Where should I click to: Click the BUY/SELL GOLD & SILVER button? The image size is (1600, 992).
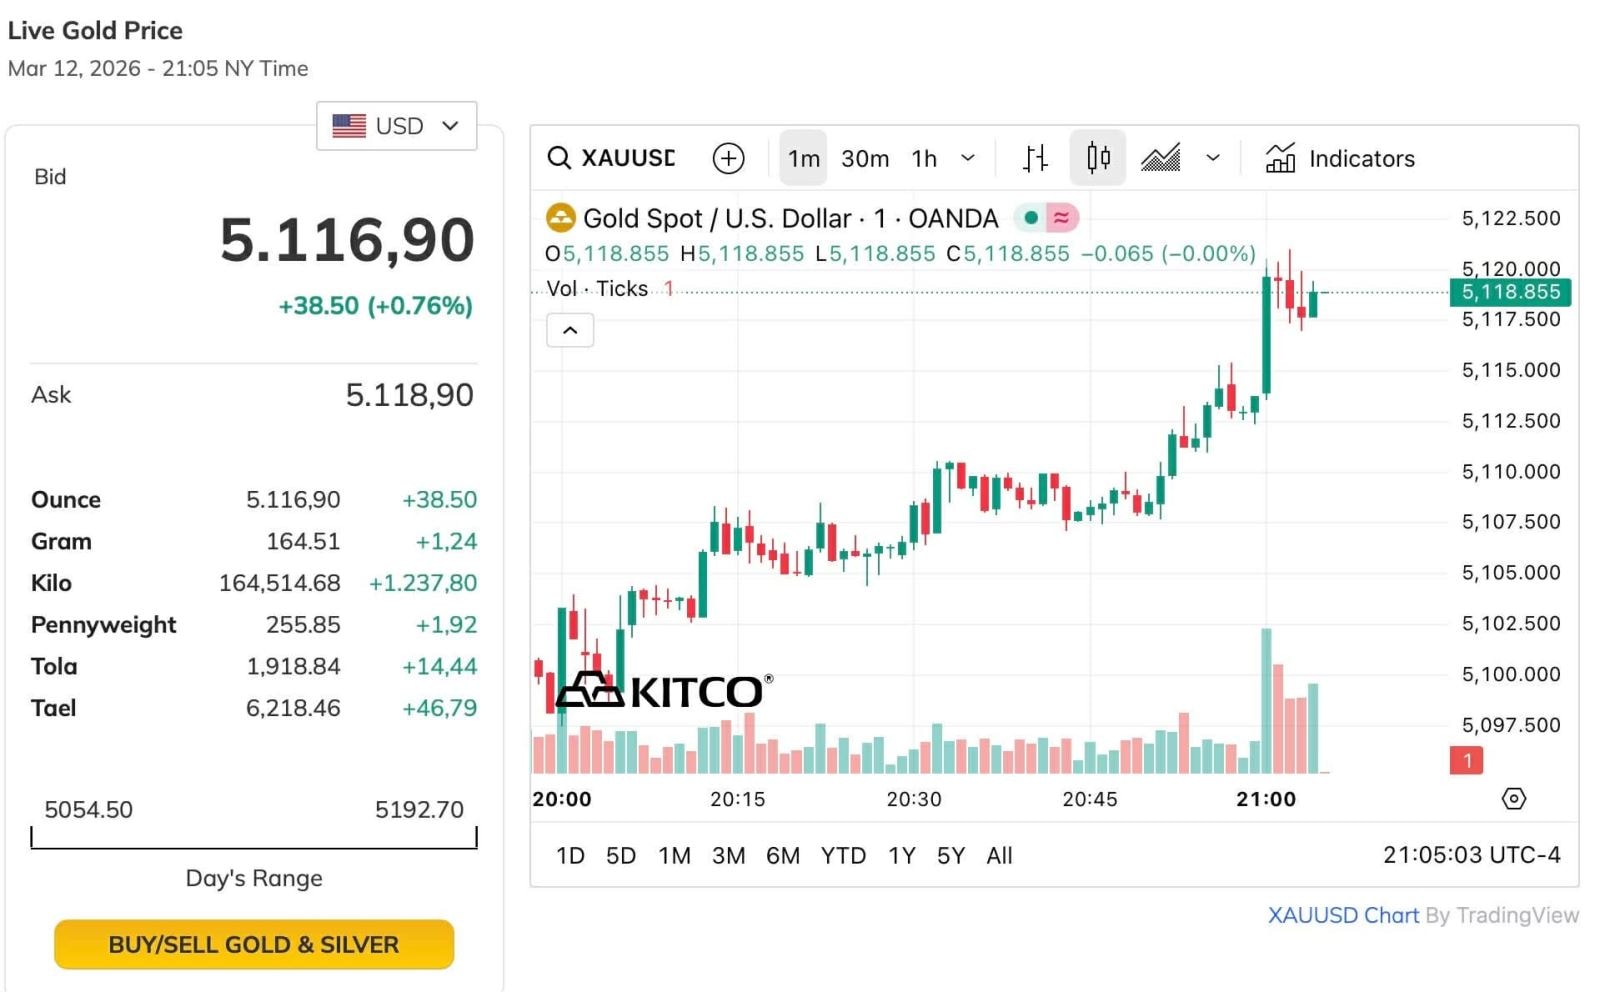click(x=254, y=944)
